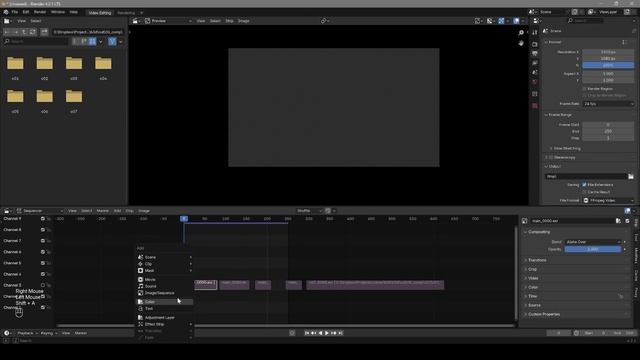Open the World properties tab icon
Image resolution: width=640 pixels, height=360 pixels.
[535, 82]
